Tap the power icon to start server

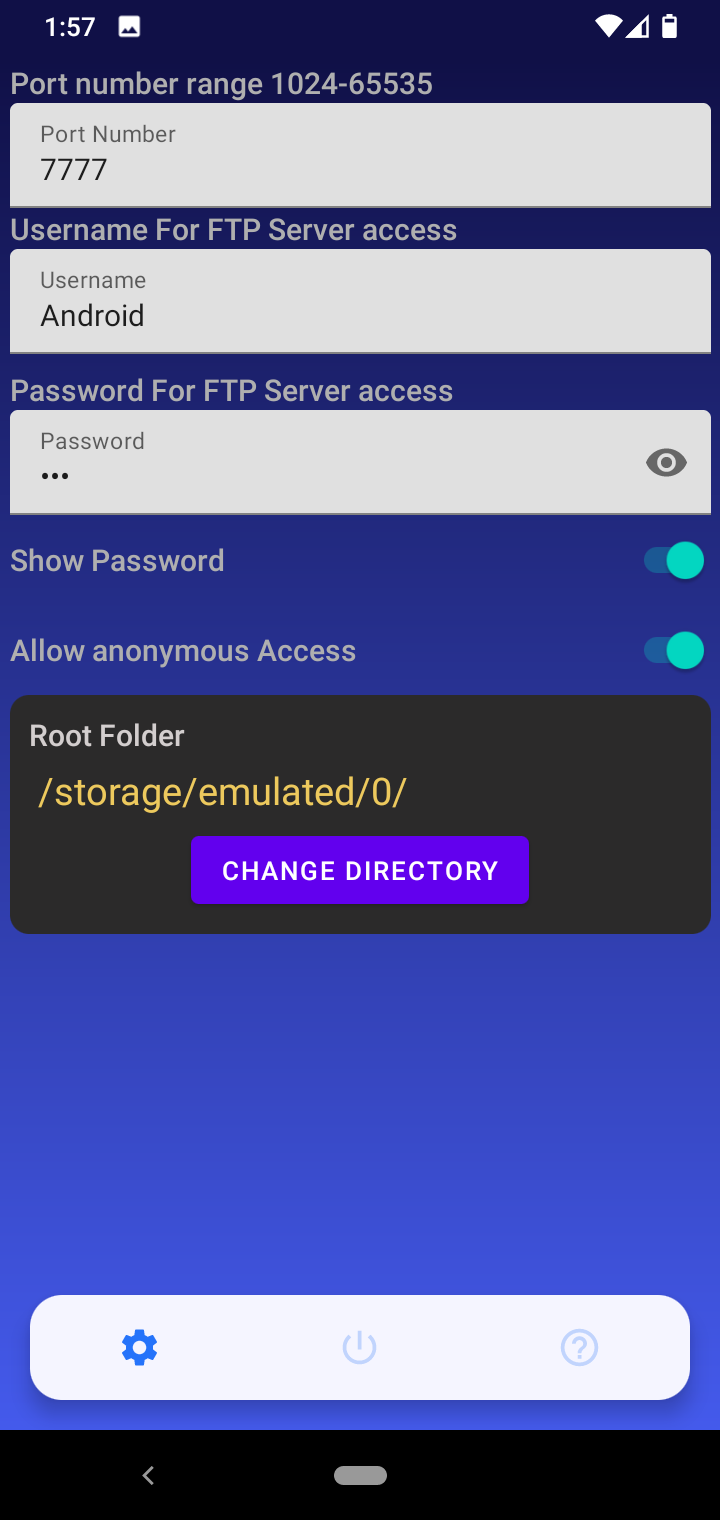(x=360, y=1348)
